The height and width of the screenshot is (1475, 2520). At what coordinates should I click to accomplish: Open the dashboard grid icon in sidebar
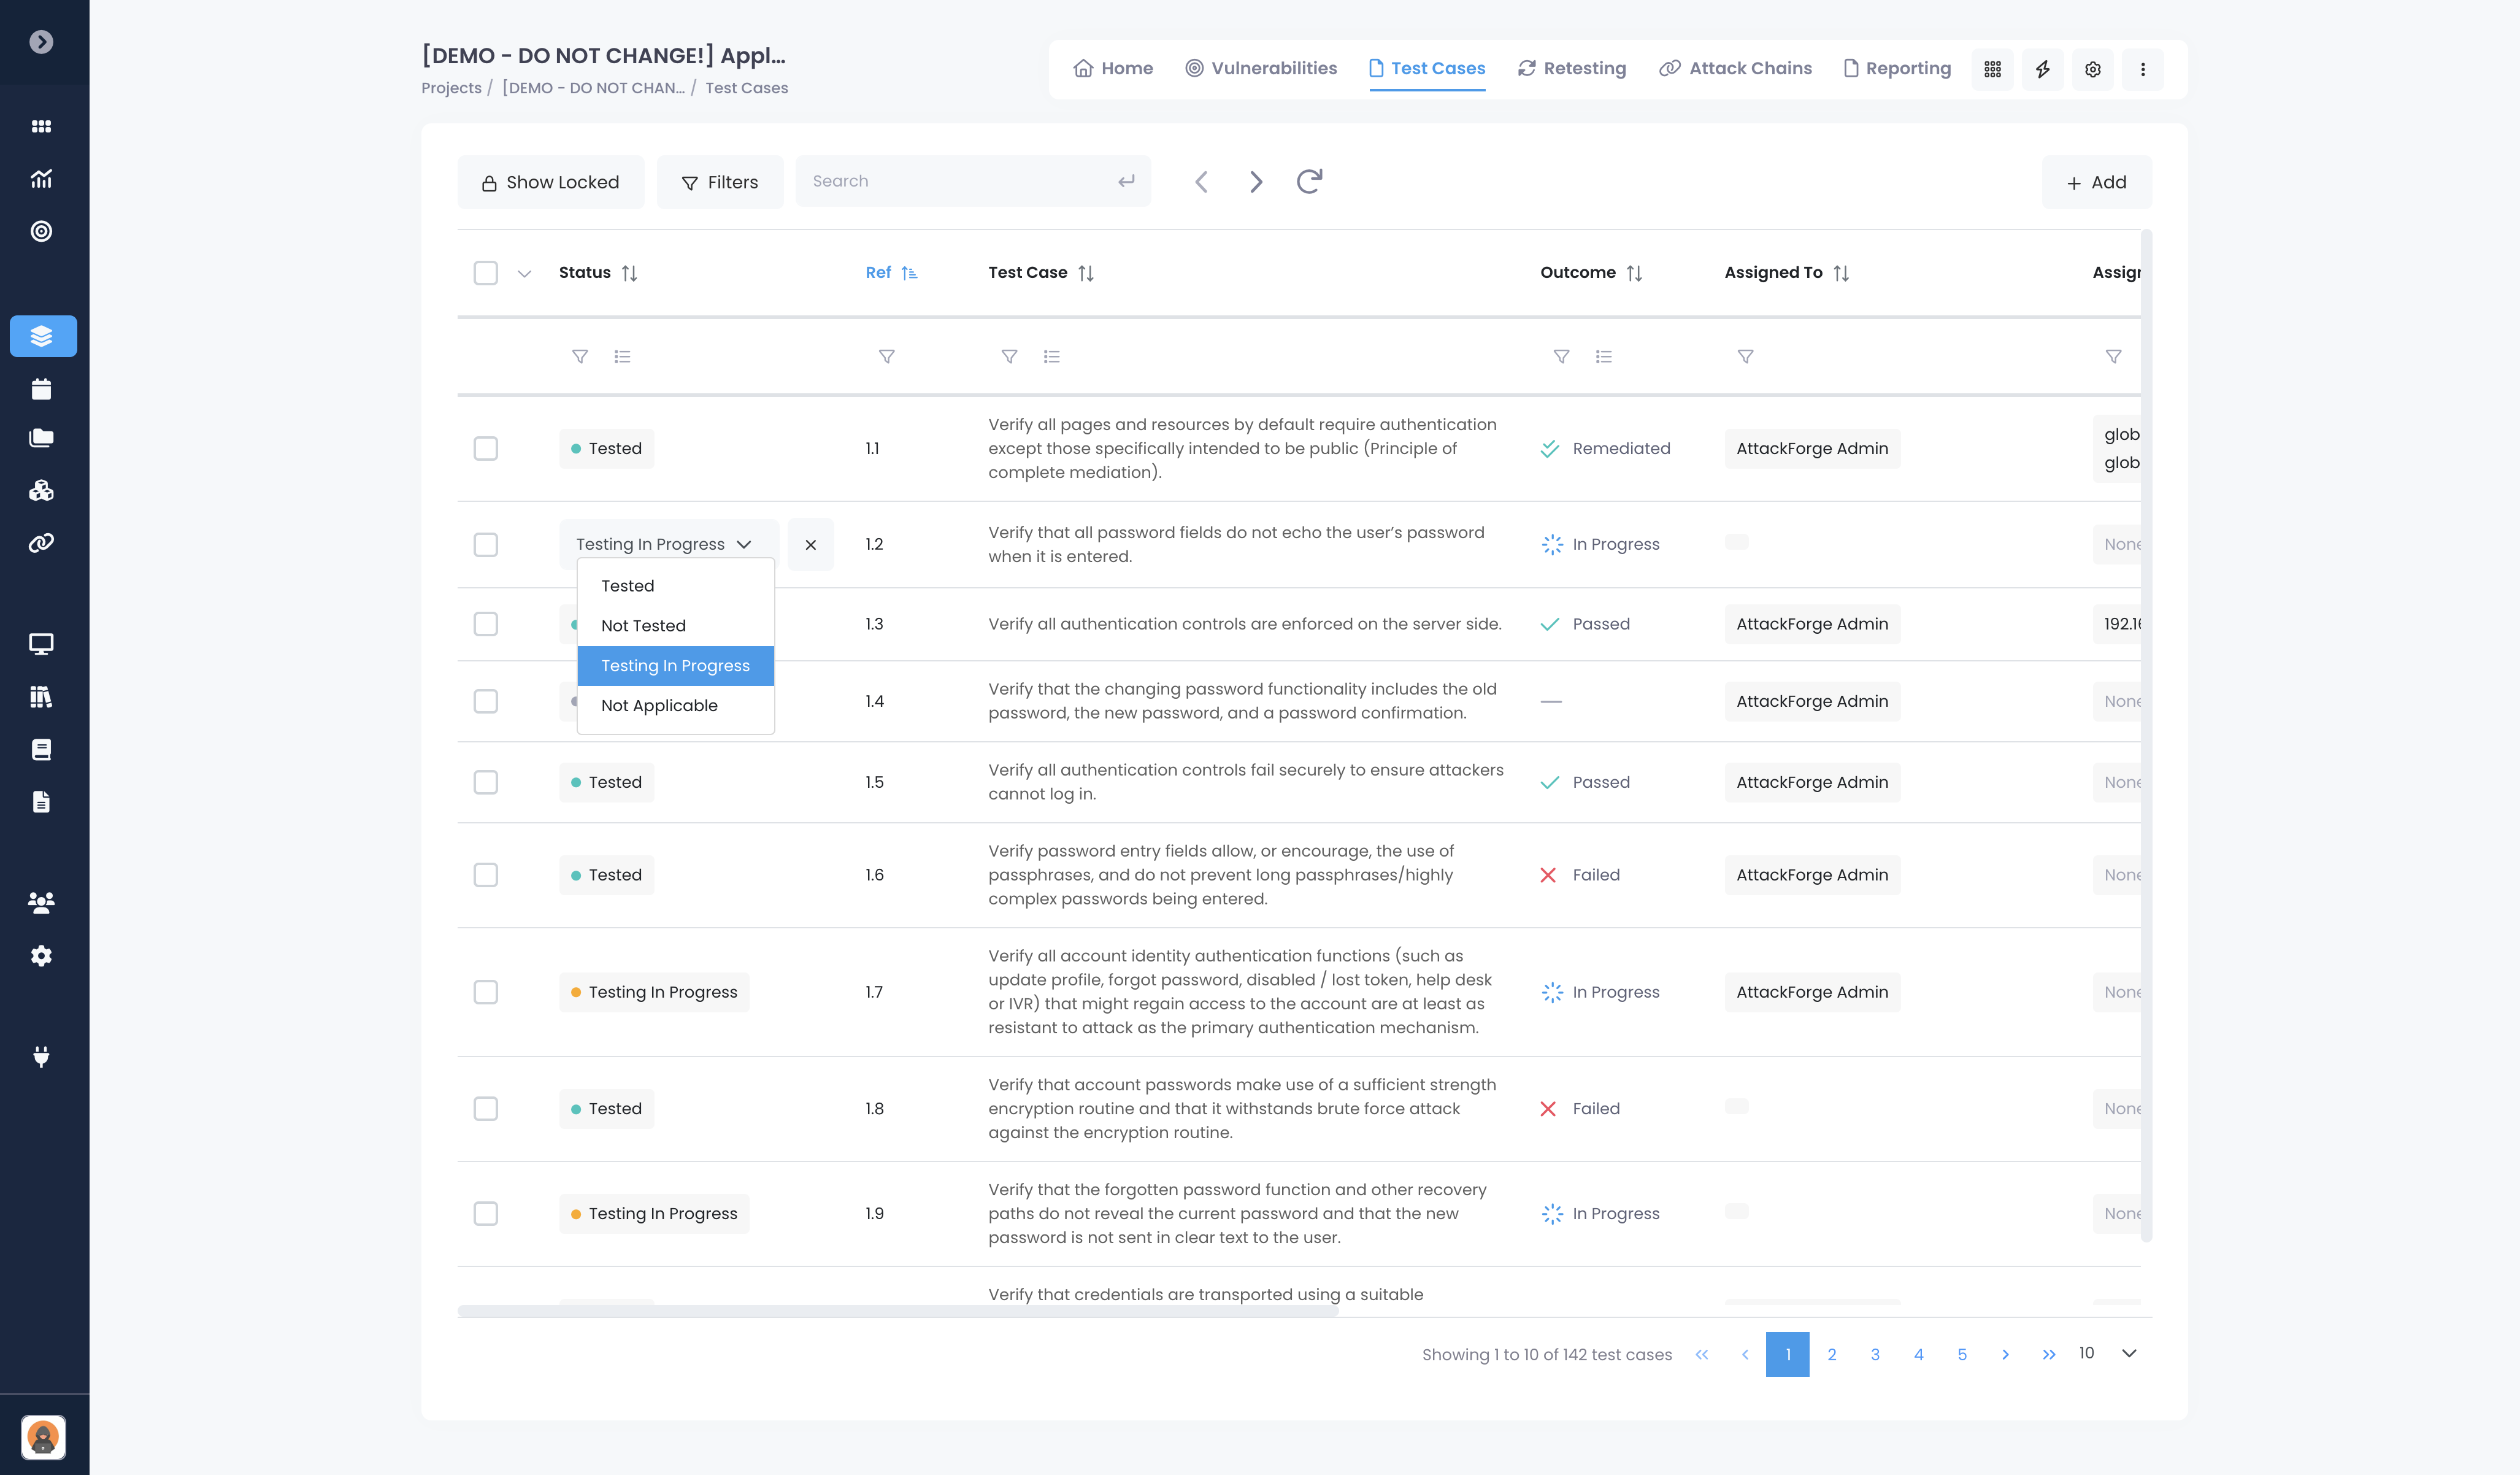[x=41, y=126]
